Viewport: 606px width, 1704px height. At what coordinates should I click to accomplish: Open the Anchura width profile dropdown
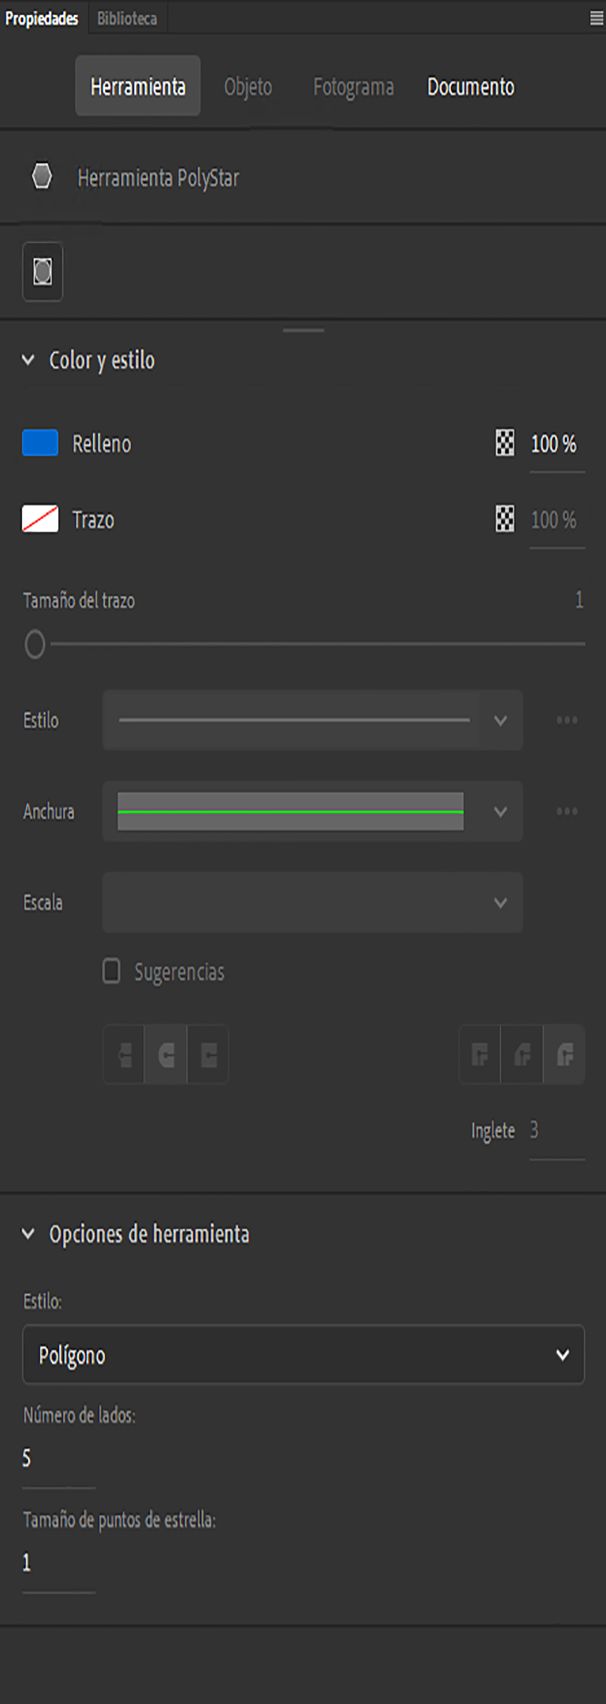click(x=312, y=811)
